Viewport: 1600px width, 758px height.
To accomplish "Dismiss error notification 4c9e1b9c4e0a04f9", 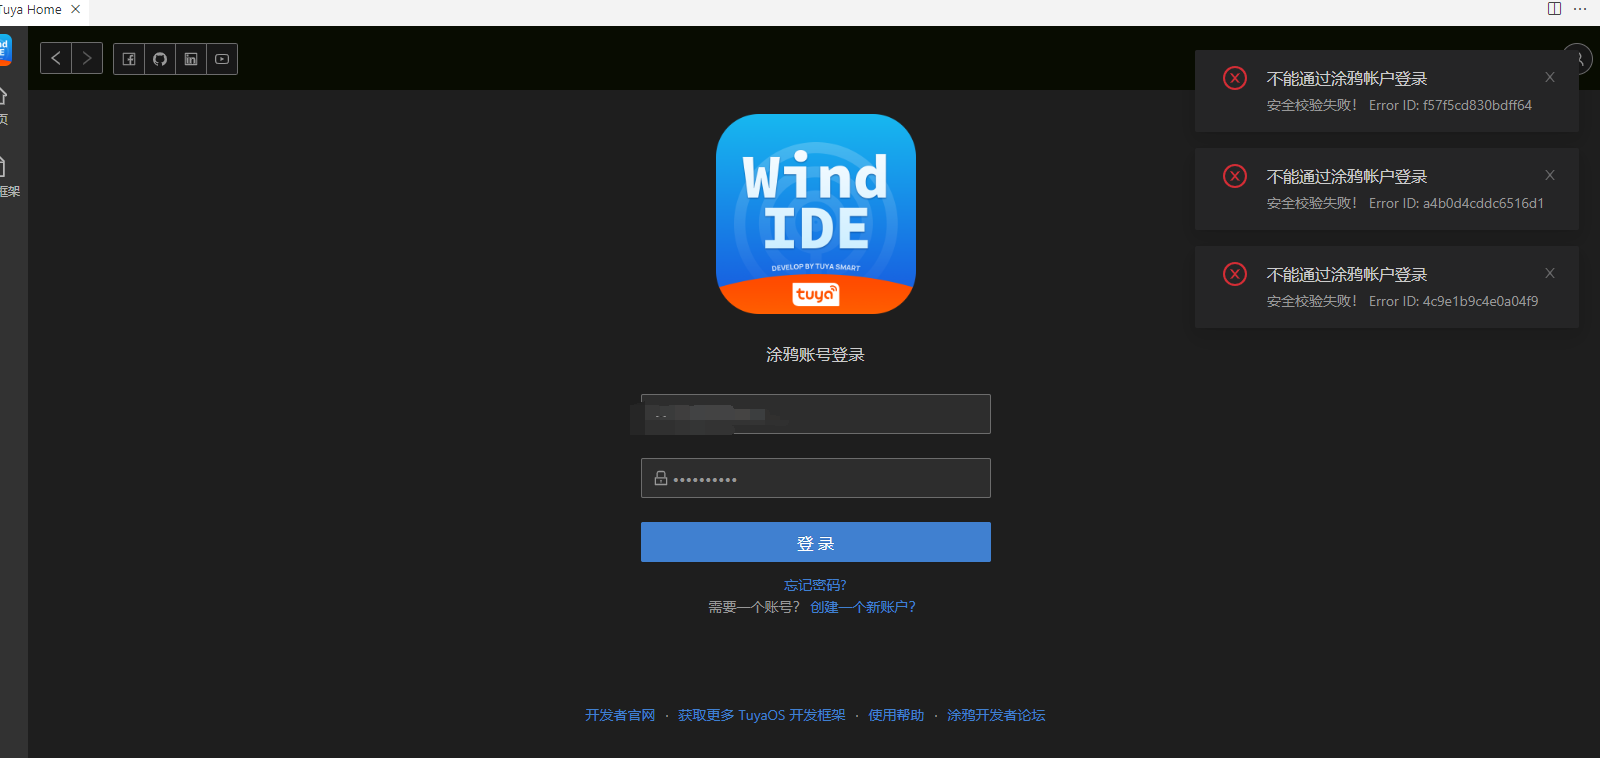I will 1550,273.
